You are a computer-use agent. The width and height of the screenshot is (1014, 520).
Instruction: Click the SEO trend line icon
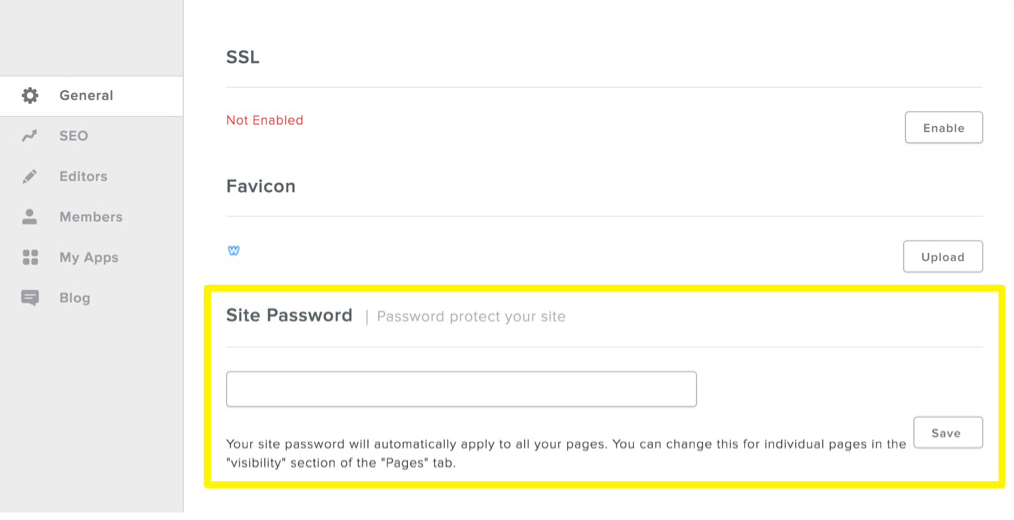pyautogui.click(x=30, y=136)
